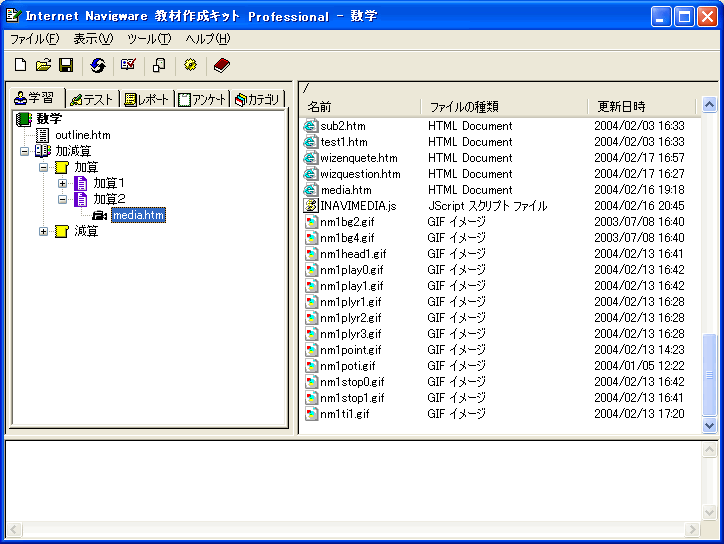This screenshot has height=544, width=724.
Task: Click the GIF icon of nm1bg2.gif
Action: click(311, 222)
